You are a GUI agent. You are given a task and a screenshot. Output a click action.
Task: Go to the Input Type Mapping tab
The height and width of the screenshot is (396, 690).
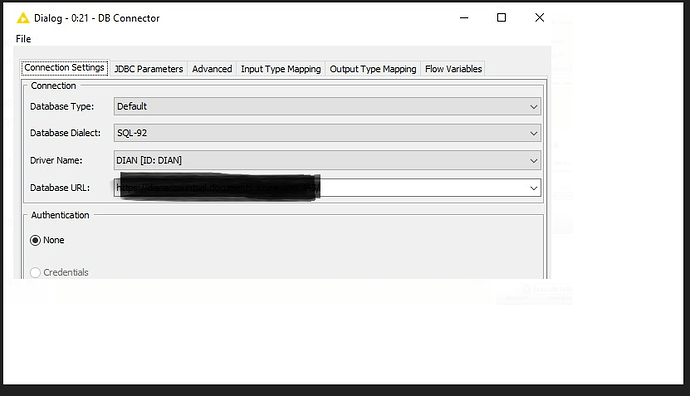(x=281, y=69)
